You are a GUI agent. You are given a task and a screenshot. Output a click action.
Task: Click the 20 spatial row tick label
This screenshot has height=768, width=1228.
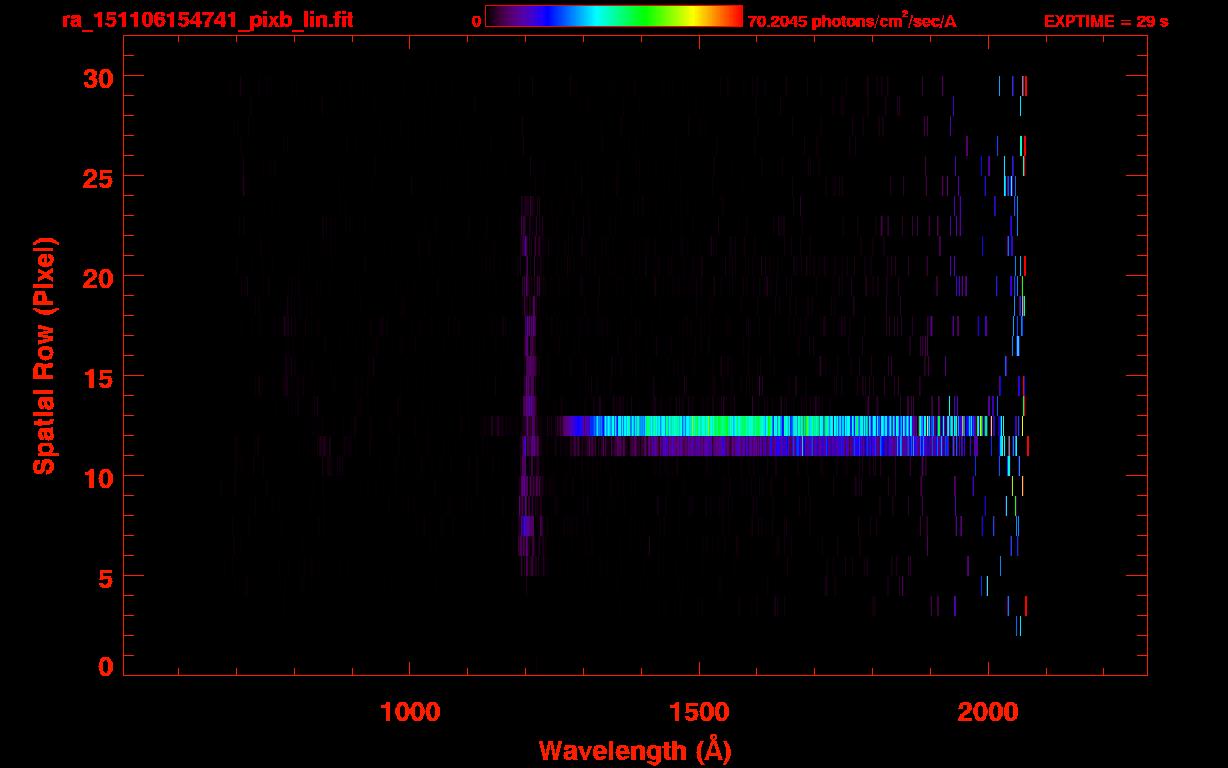pyautogui.click(x=99, y=276)
